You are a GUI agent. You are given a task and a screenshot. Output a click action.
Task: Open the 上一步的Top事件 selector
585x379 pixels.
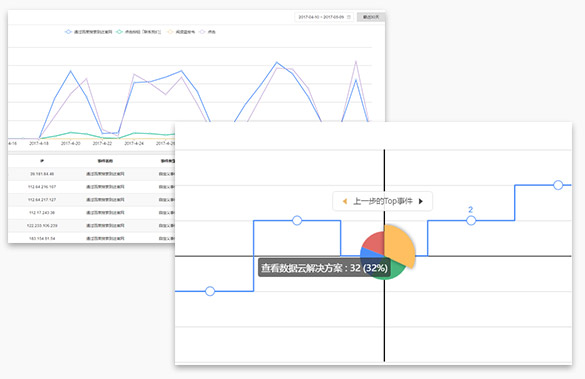(x=382, y=201)
